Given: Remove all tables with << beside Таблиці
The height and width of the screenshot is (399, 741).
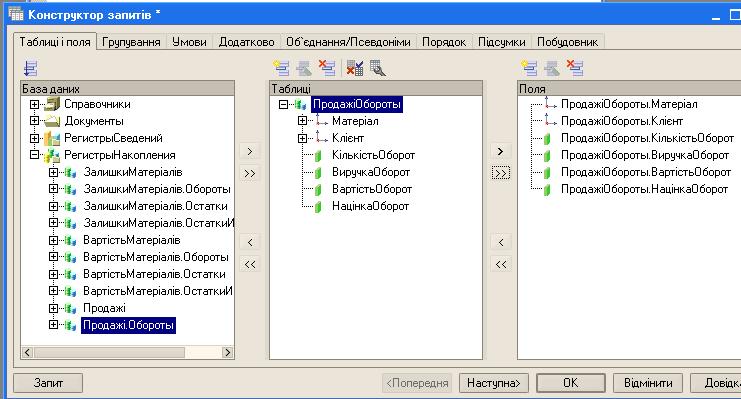Looking at the screenshot, I should click(250, 264).
